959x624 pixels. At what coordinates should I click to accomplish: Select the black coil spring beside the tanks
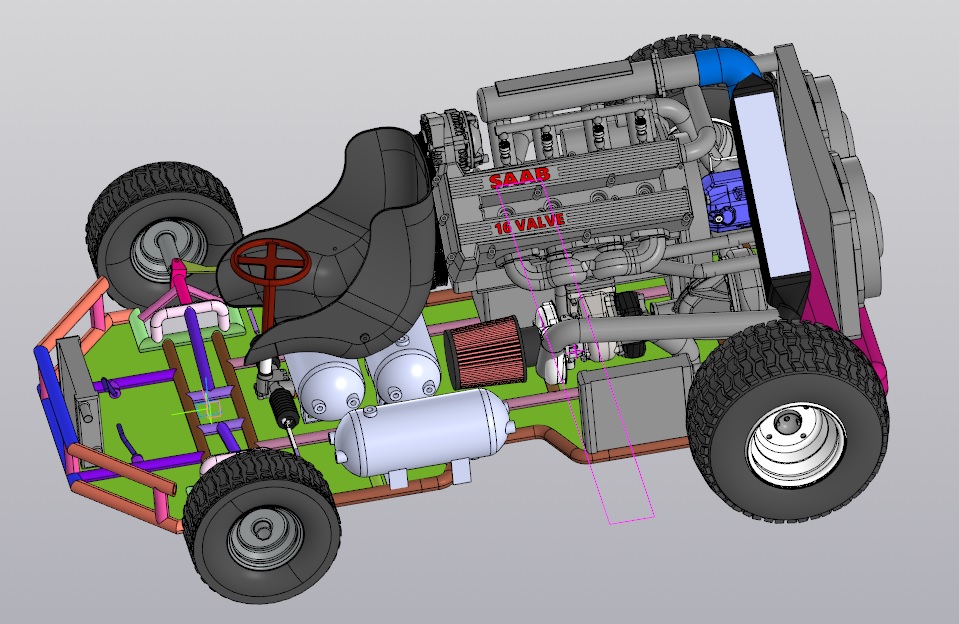click(x=283, y=407)
